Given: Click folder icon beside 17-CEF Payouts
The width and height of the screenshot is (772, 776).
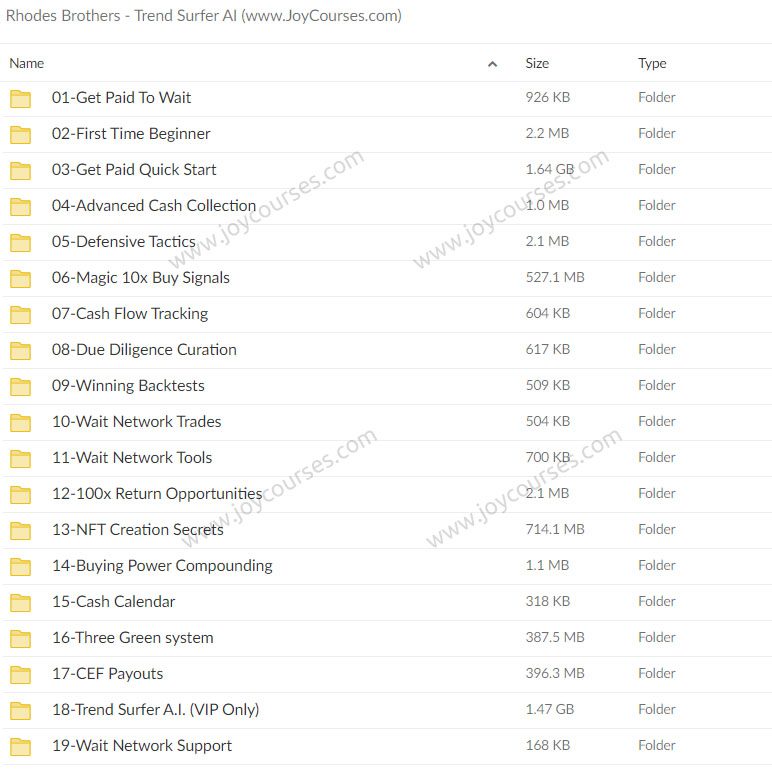Looking at the screenshot, I should coord(20,675).
